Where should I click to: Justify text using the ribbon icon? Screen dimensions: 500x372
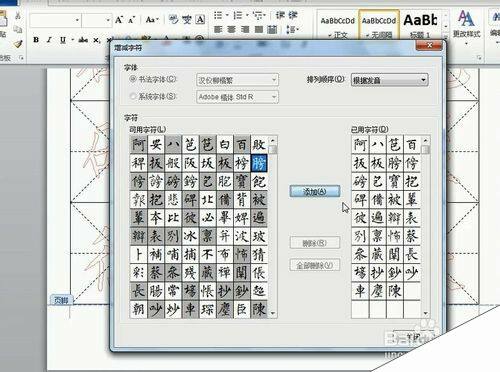click(259, 30)
